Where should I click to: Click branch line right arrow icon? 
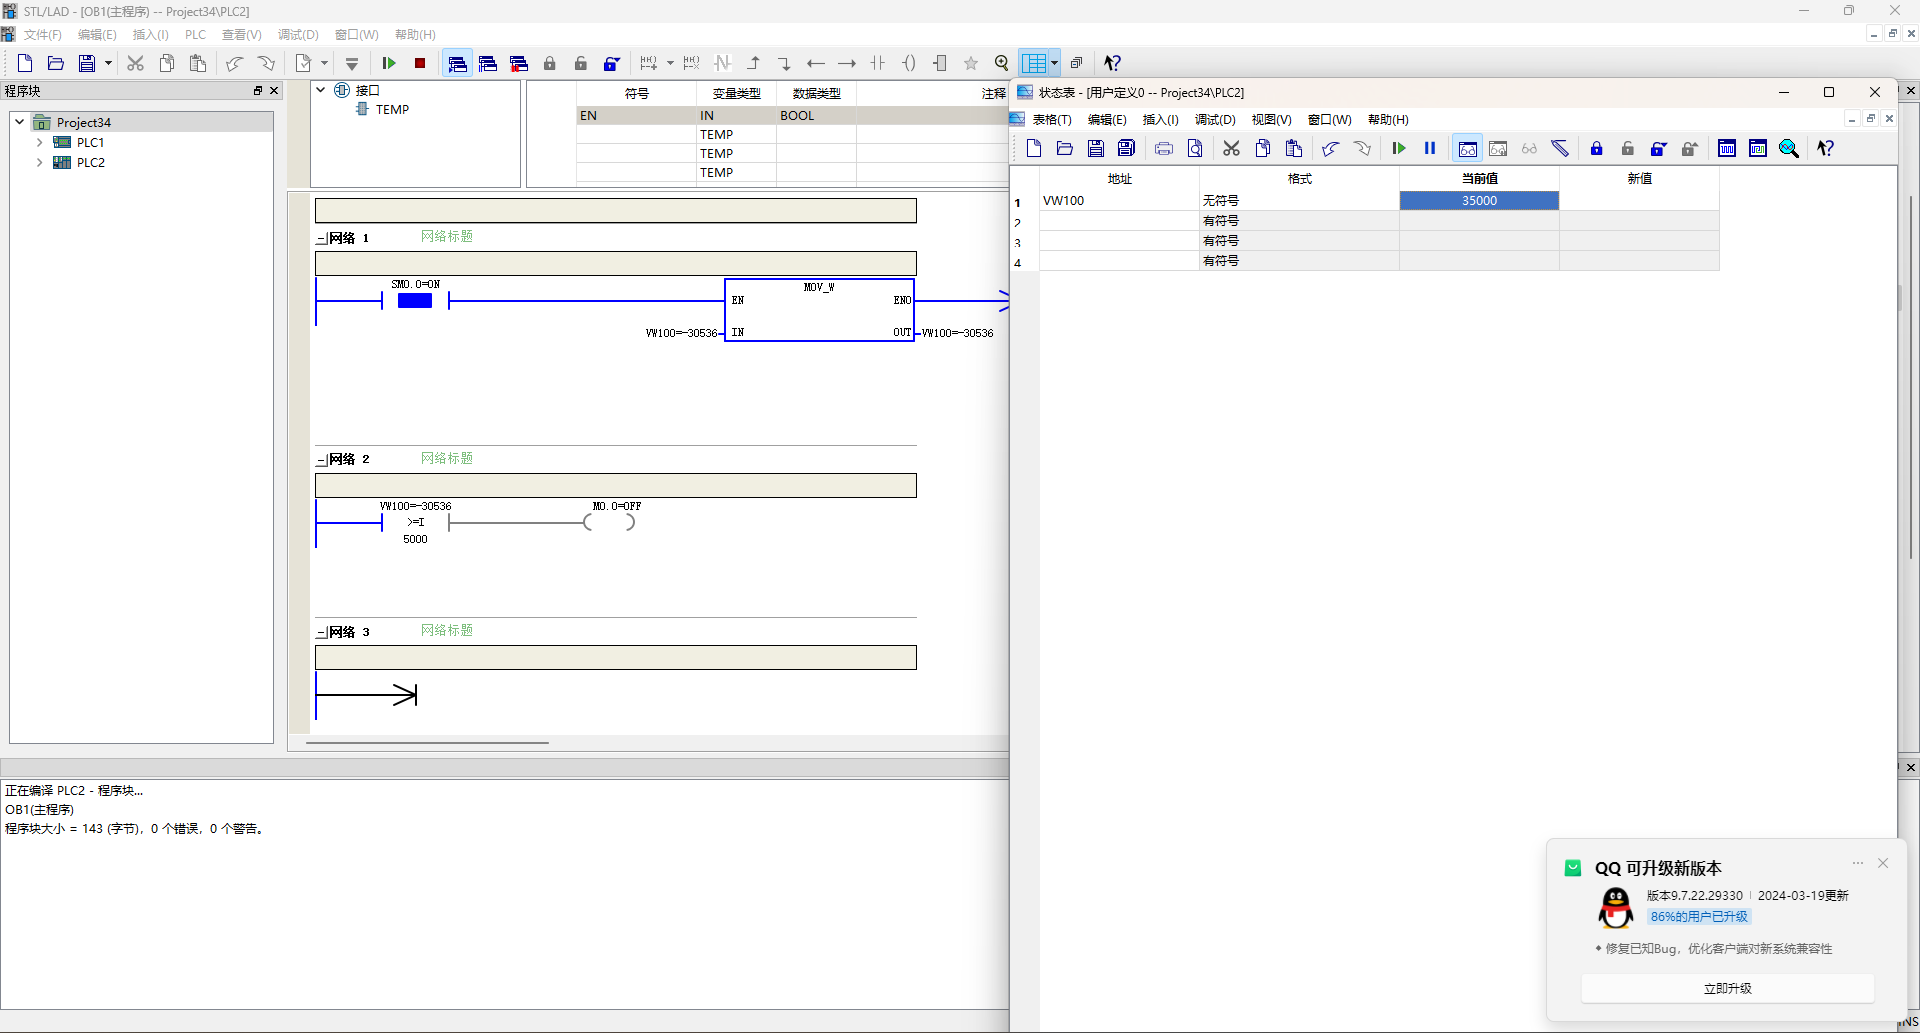pyautogui.click(x=847, y=63)
